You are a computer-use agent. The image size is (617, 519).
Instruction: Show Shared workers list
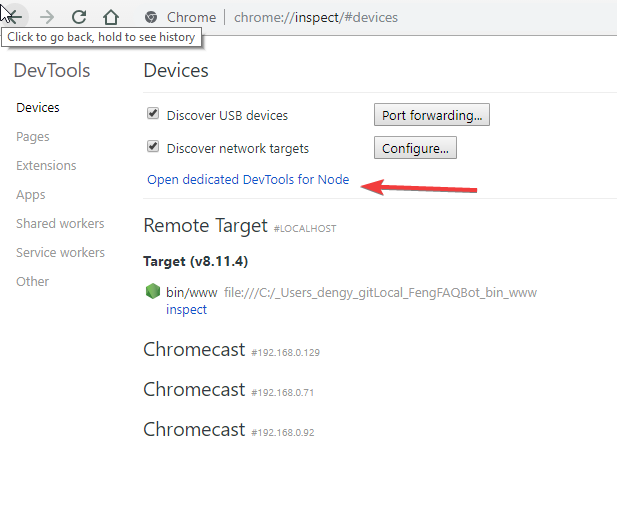tap(60, 223)
